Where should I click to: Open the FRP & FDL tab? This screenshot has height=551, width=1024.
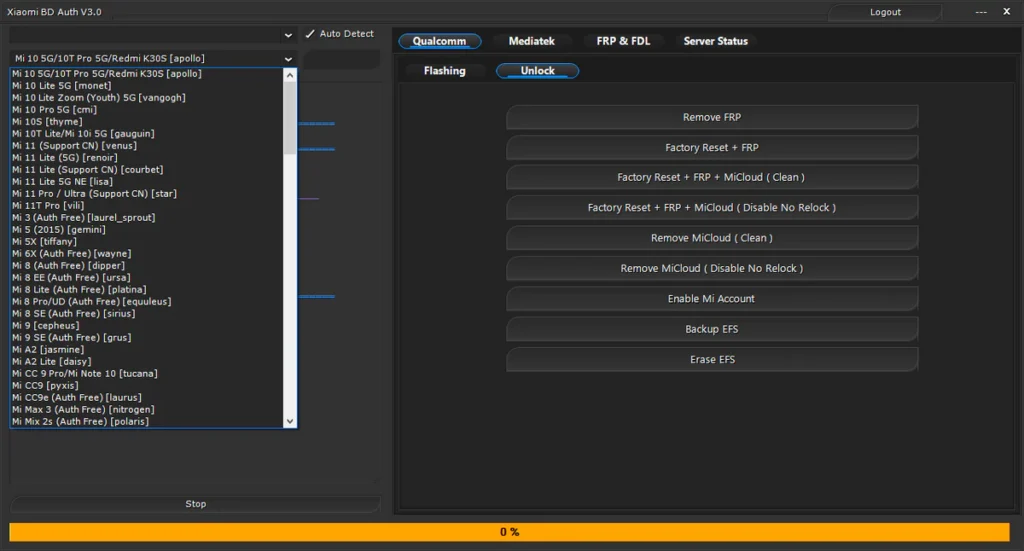tap(623, 41)
